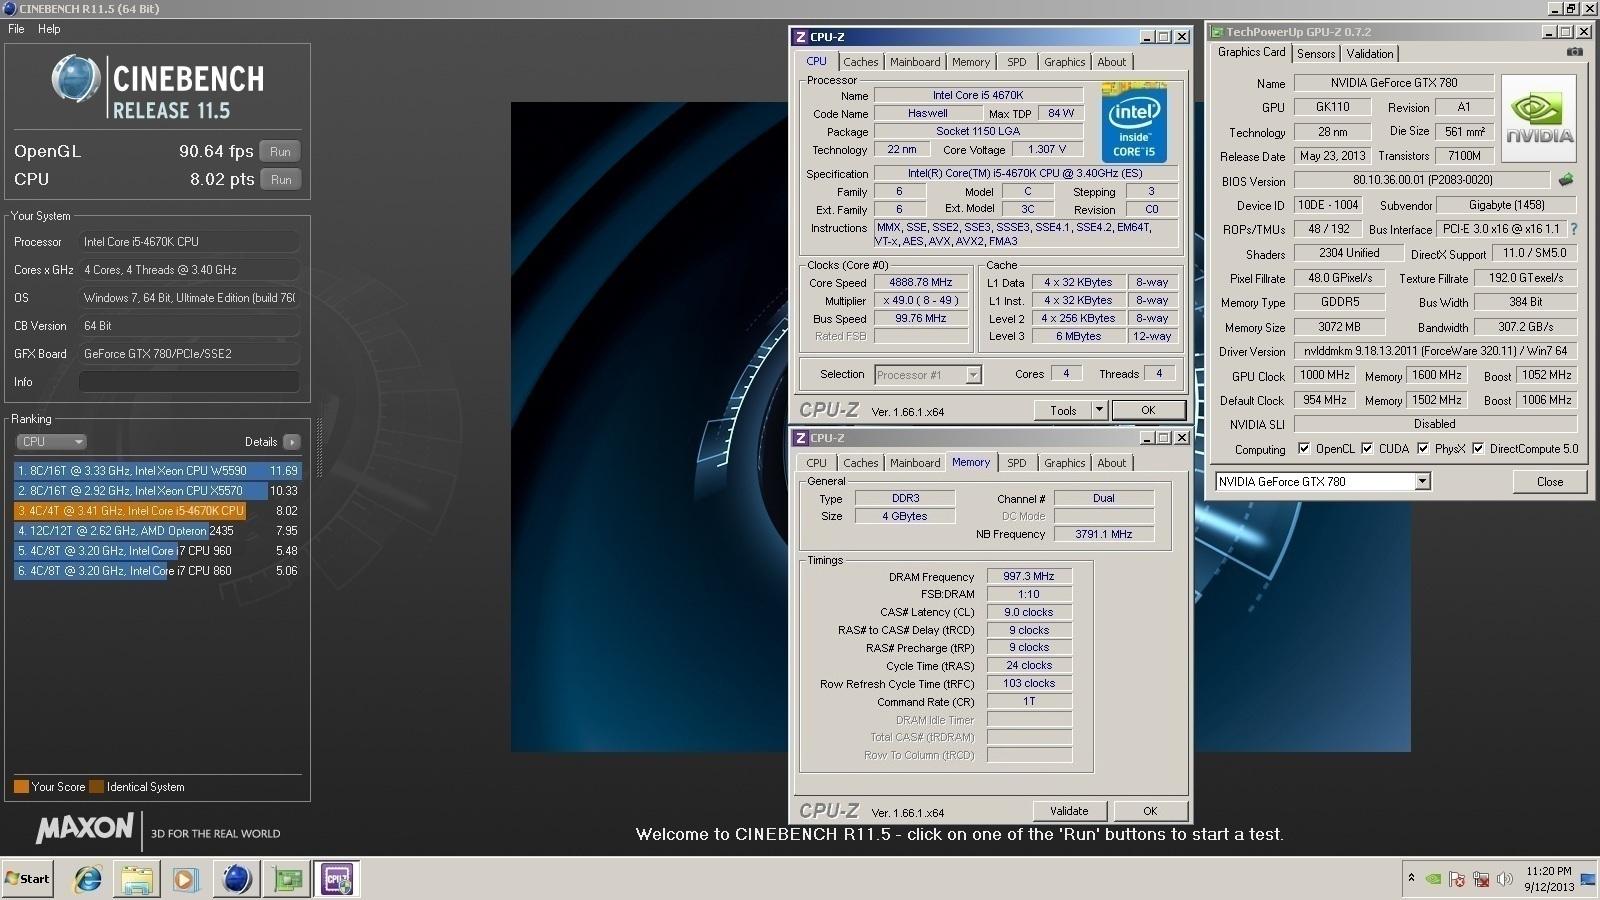Click the Core Speed 4888.78 MHz value
1600x900 pixels.
pos(921,282)
